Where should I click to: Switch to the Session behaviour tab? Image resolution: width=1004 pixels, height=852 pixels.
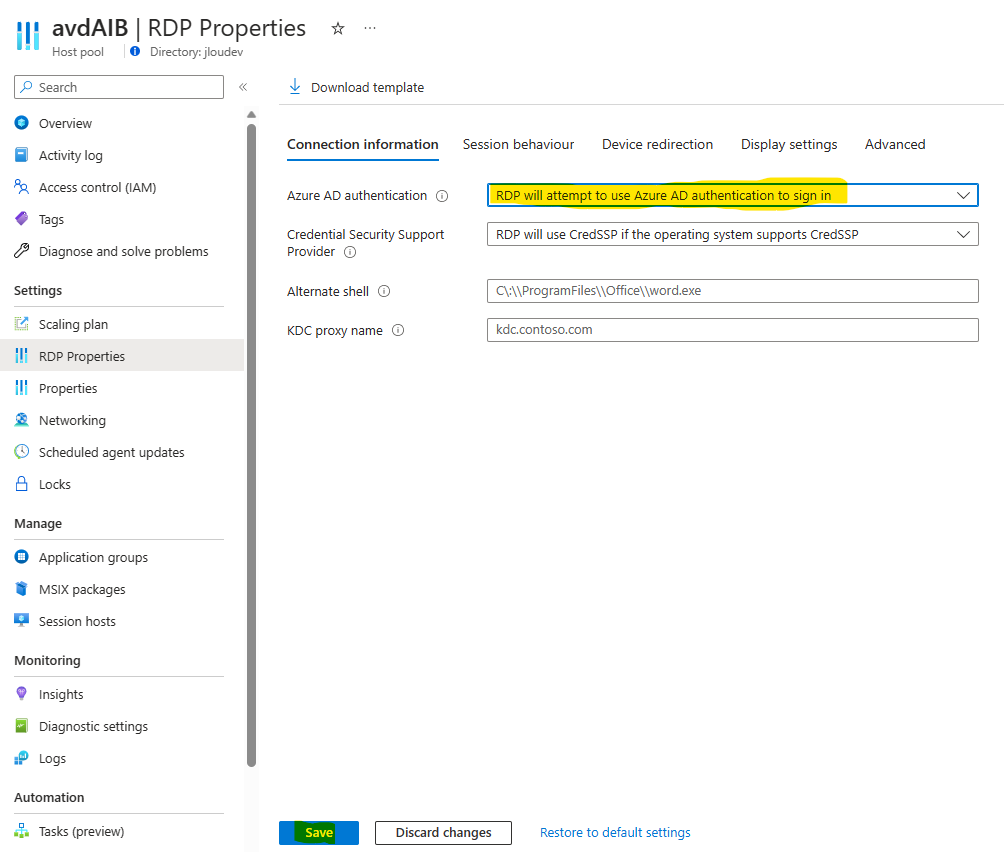pos(519,145)
